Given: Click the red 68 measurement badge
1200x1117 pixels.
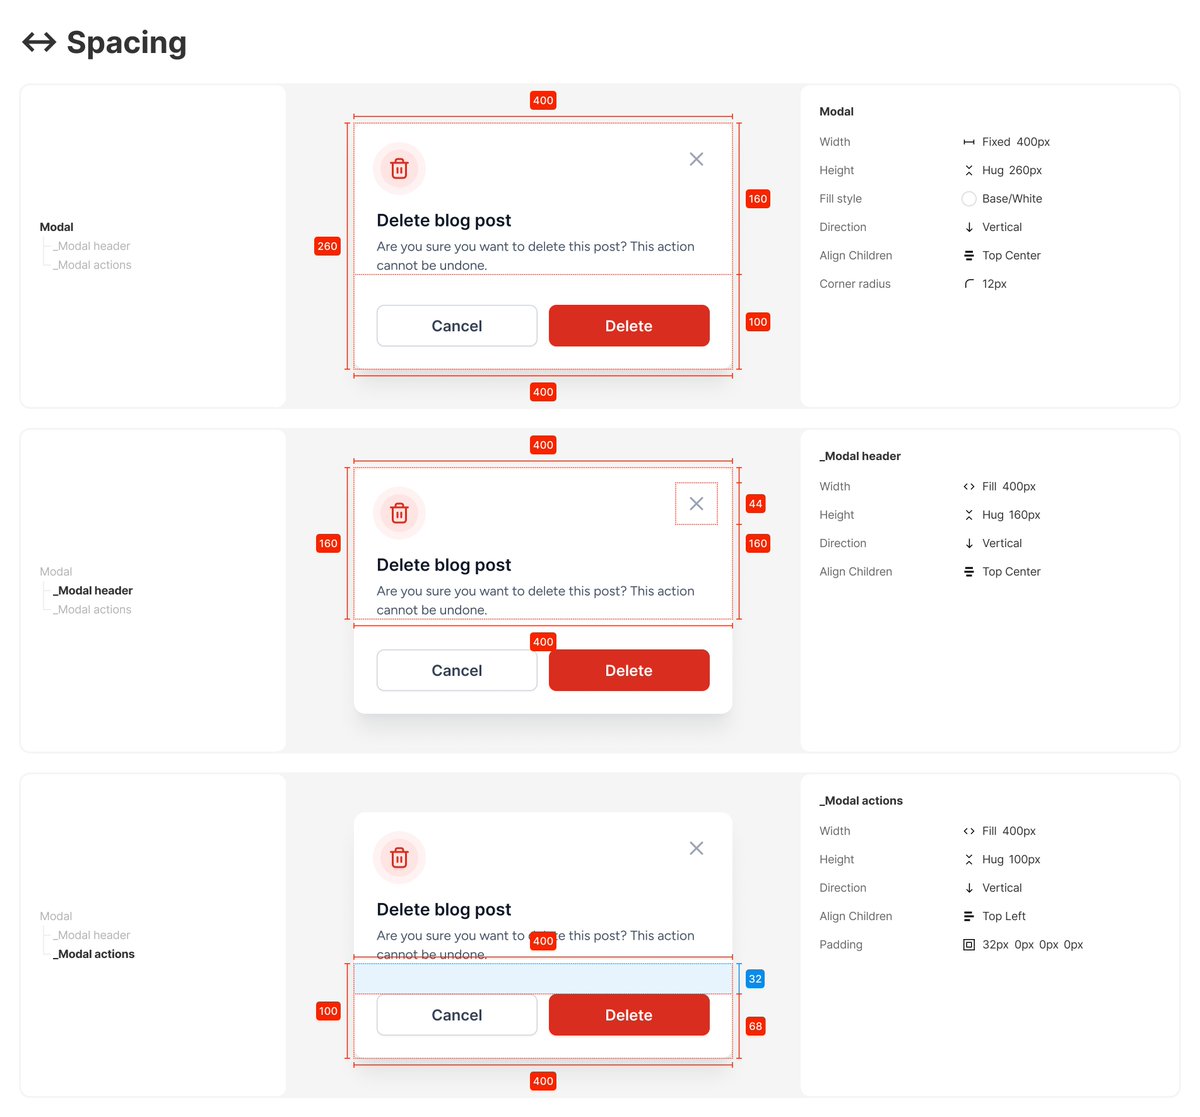Looking at the screenshot, I should pos(756,1026).
